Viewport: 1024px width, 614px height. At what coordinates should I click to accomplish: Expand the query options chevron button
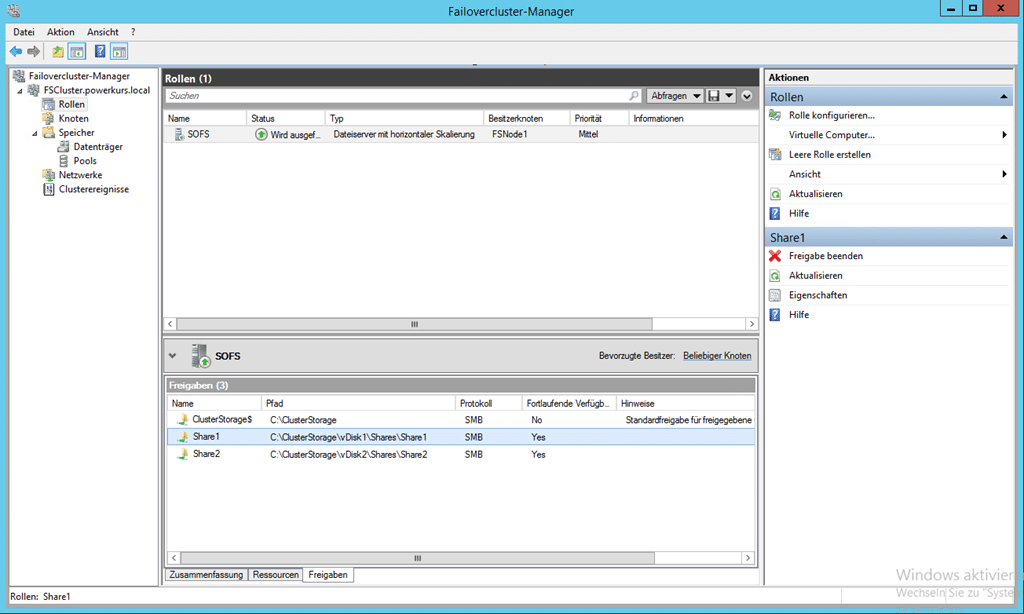click(747, 96)
